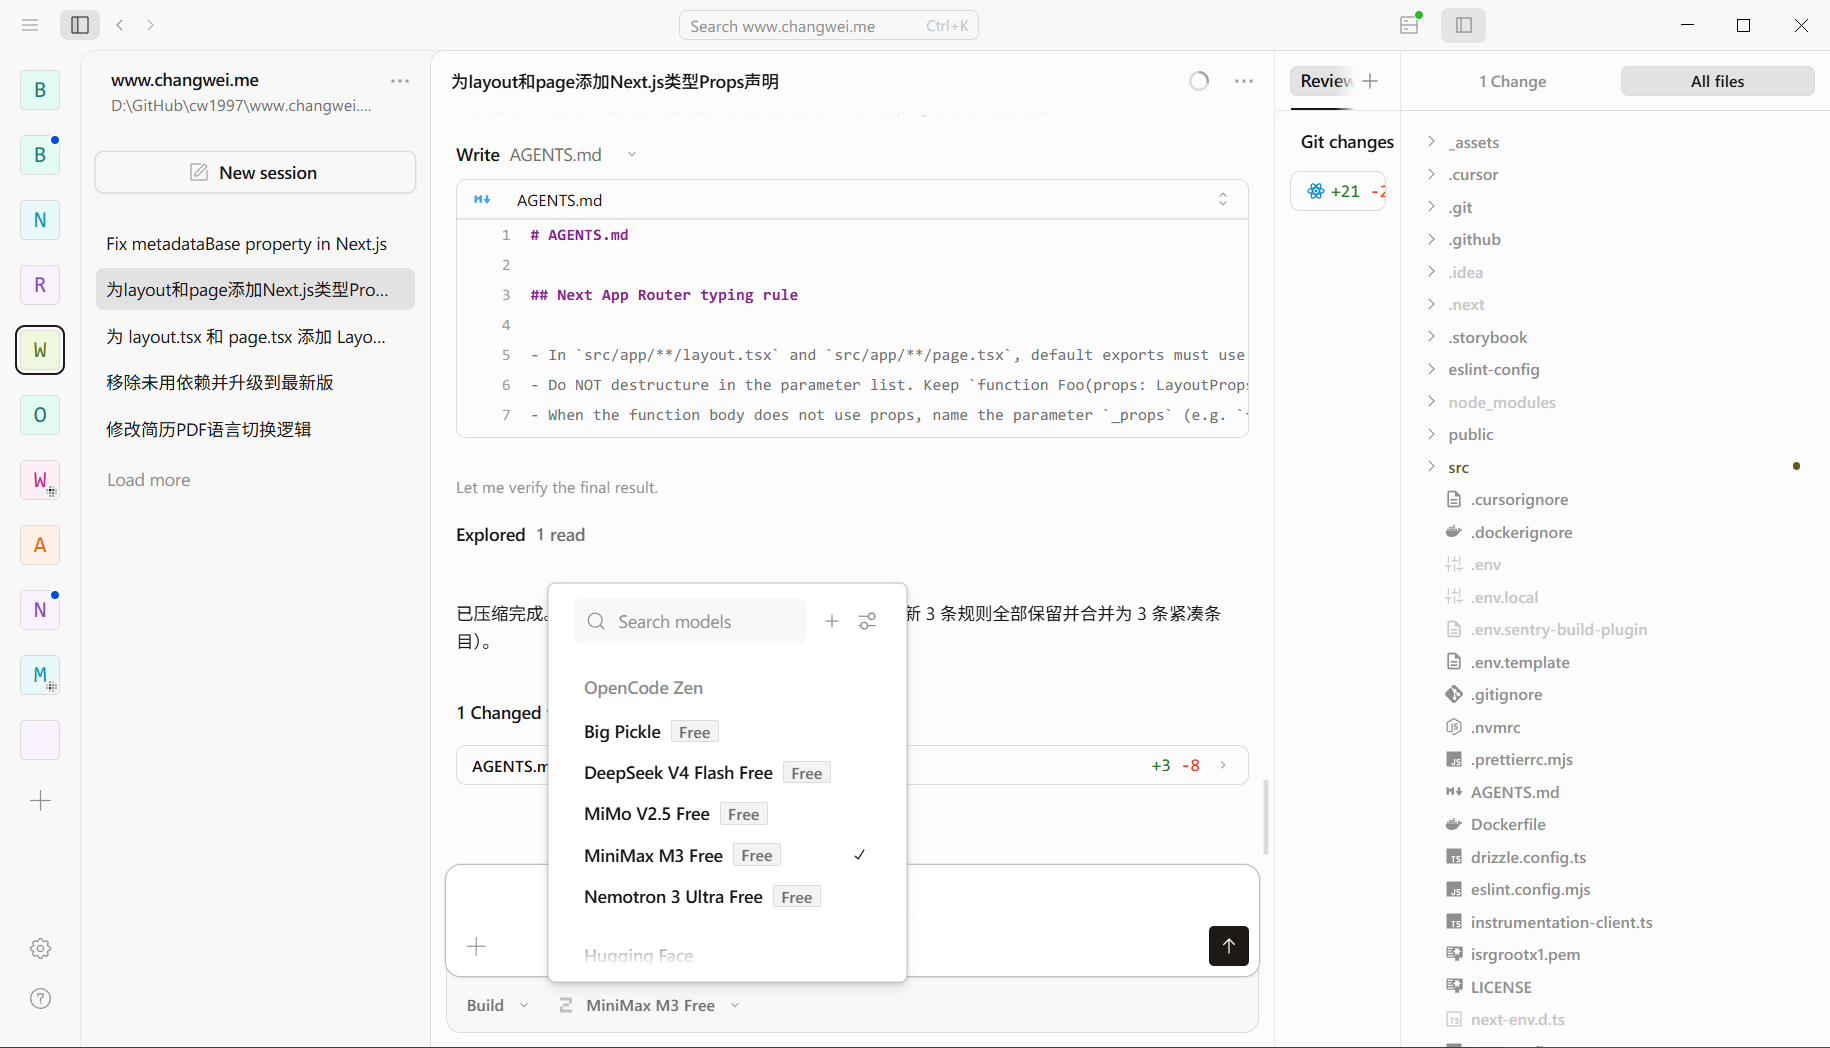The width and height of the screenshot is (1830, 1048).
Task: Choose Nemotron 3 Ultra Free model
Action: point(727,897)
